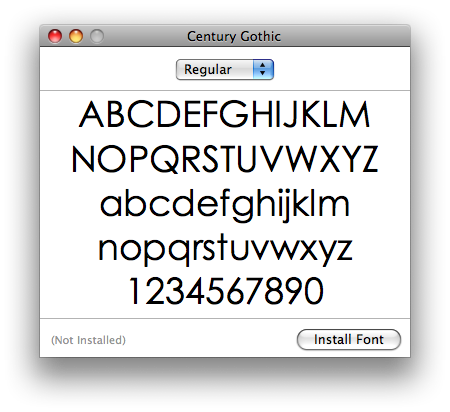Click the Install Font button
This screenshot has height=412, width=450.
[x=349, y=340]
